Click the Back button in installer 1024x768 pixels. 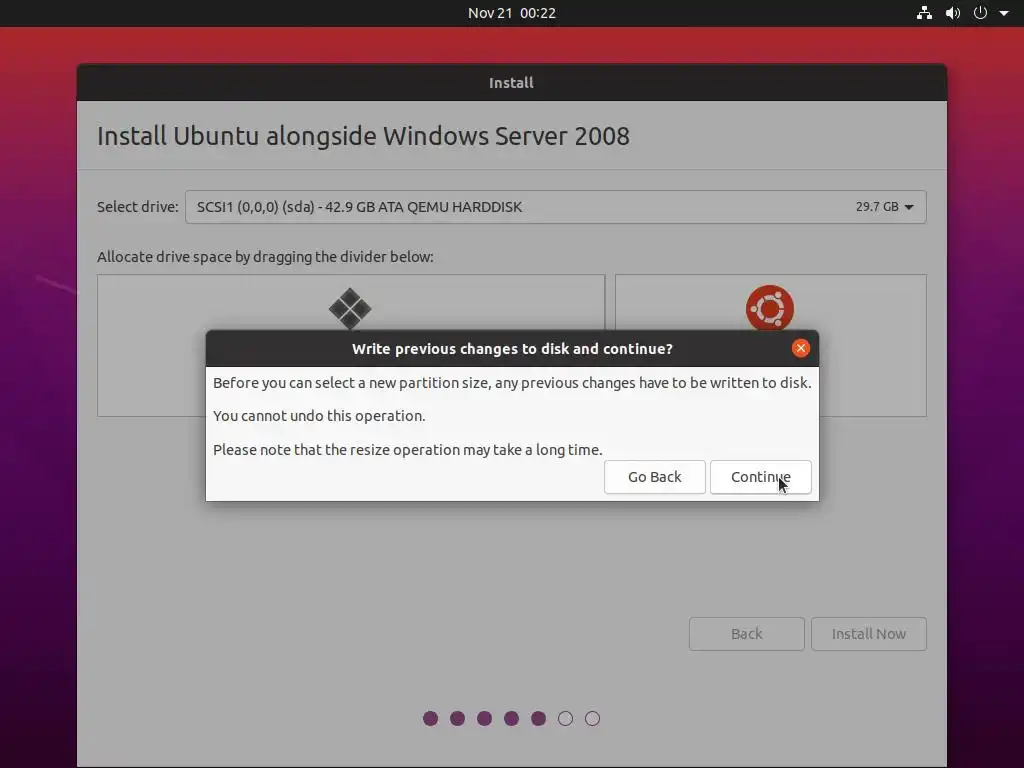(x=746, y=634)
